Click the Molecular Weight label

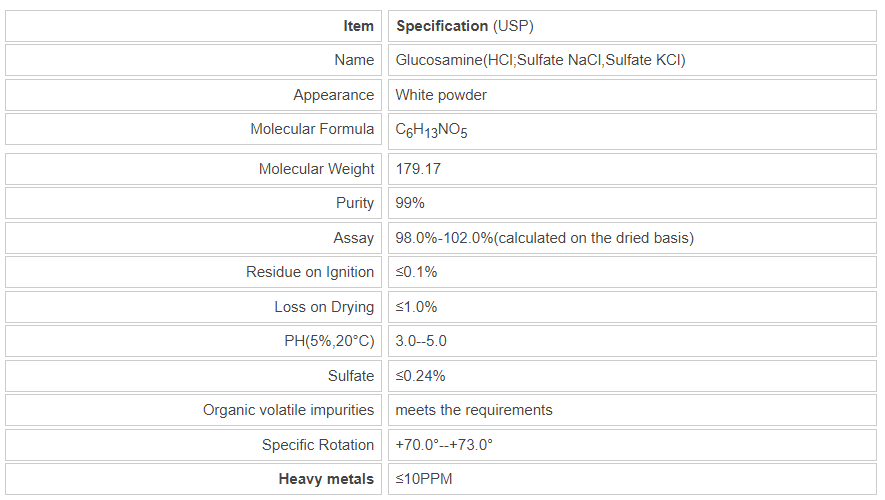click(316, 169)
